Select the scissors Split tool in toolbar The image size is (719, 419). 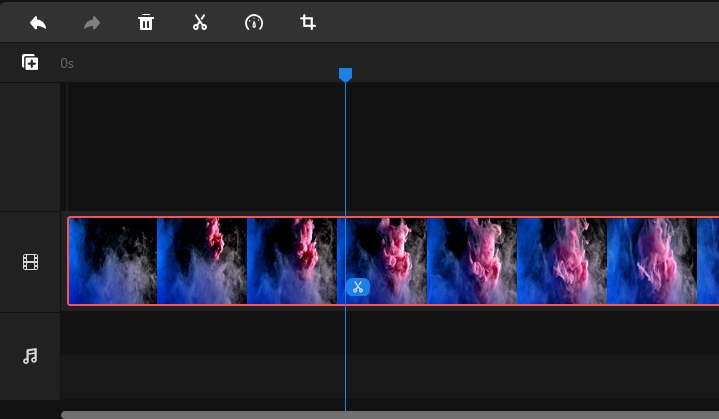200,22
